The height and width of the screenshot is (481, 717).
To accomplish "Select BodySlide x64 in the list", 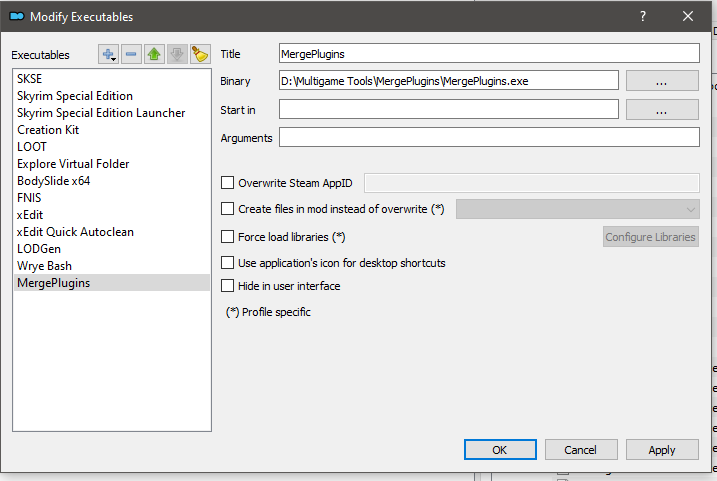I will (x=112, y=181).
